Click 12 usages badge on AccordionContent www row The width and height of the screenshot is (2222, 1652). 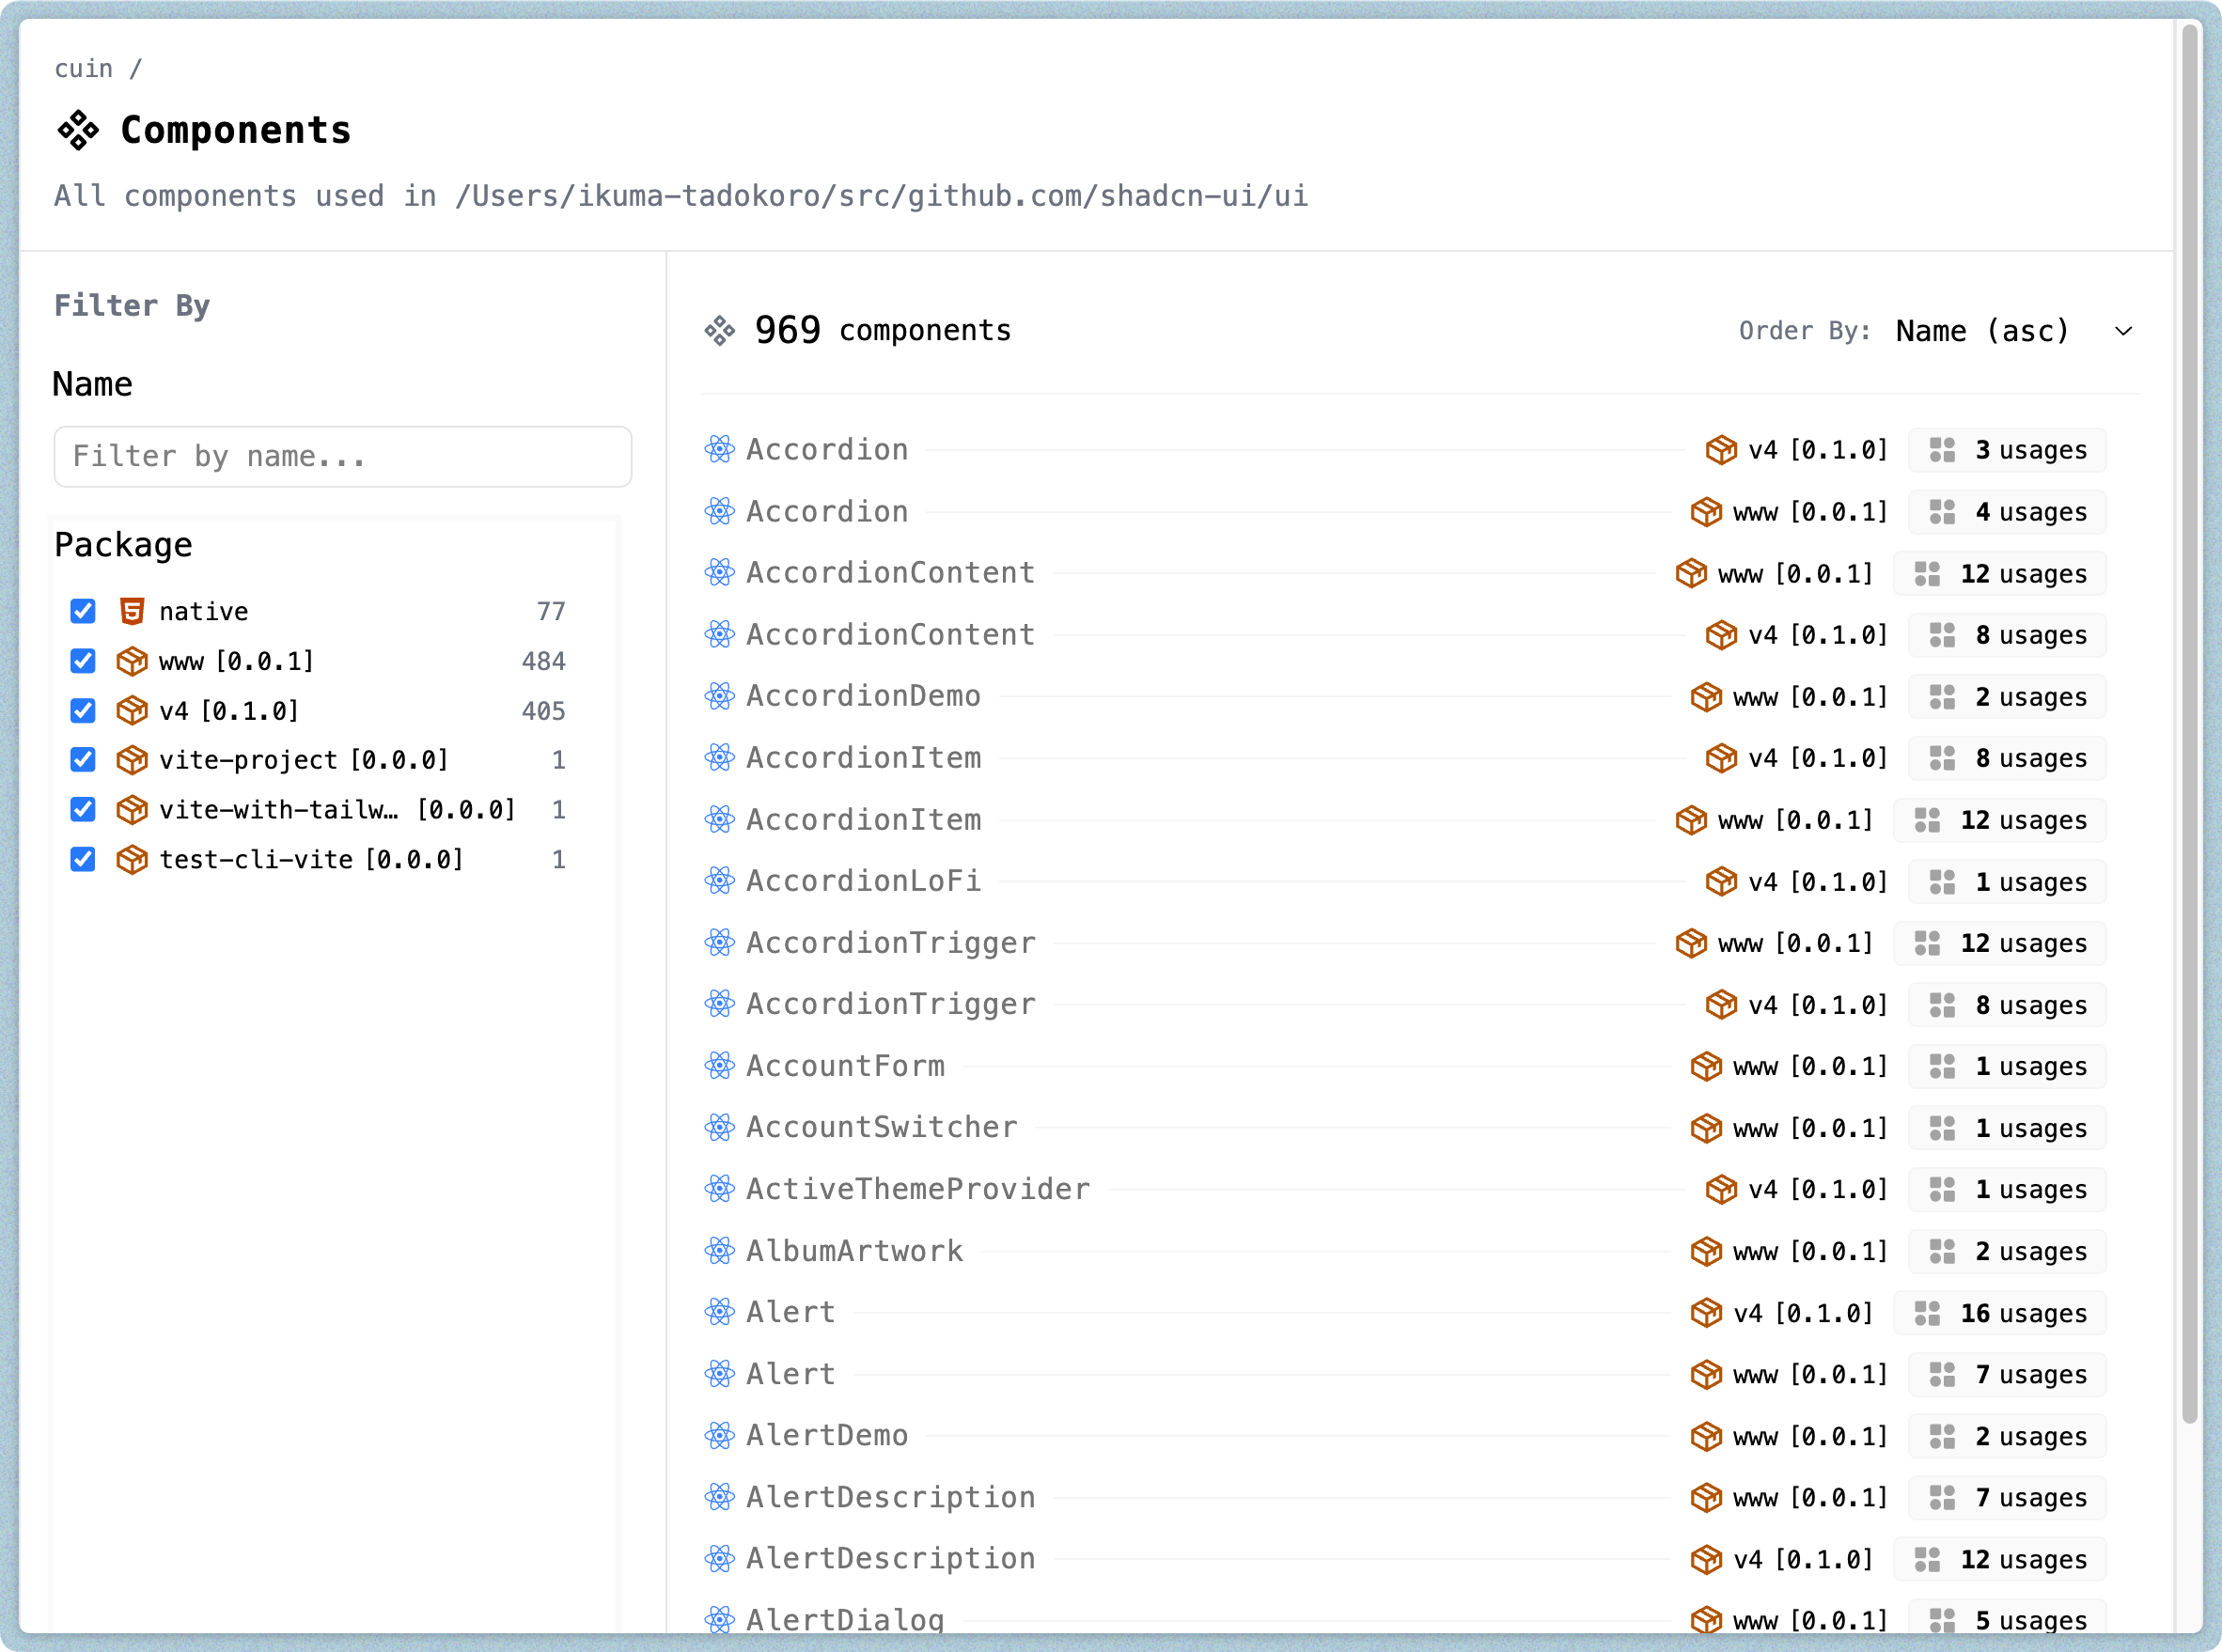click(x=2000, y=574)
